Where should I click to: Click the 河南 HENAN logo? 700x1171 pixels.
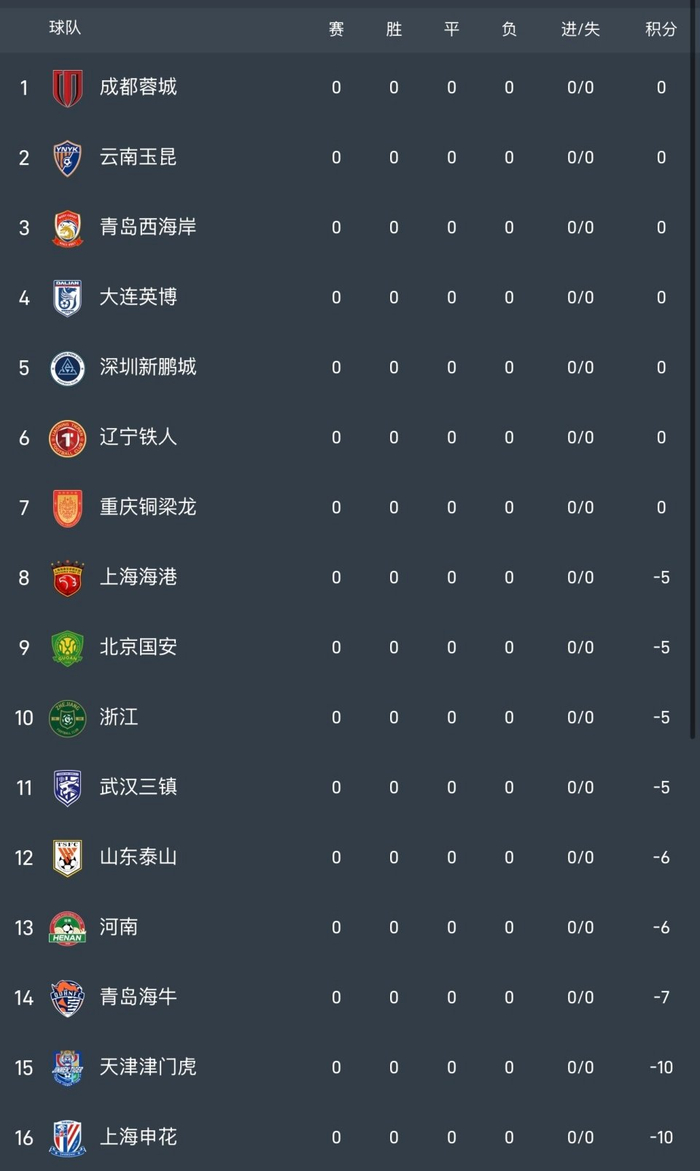(67, 928)
